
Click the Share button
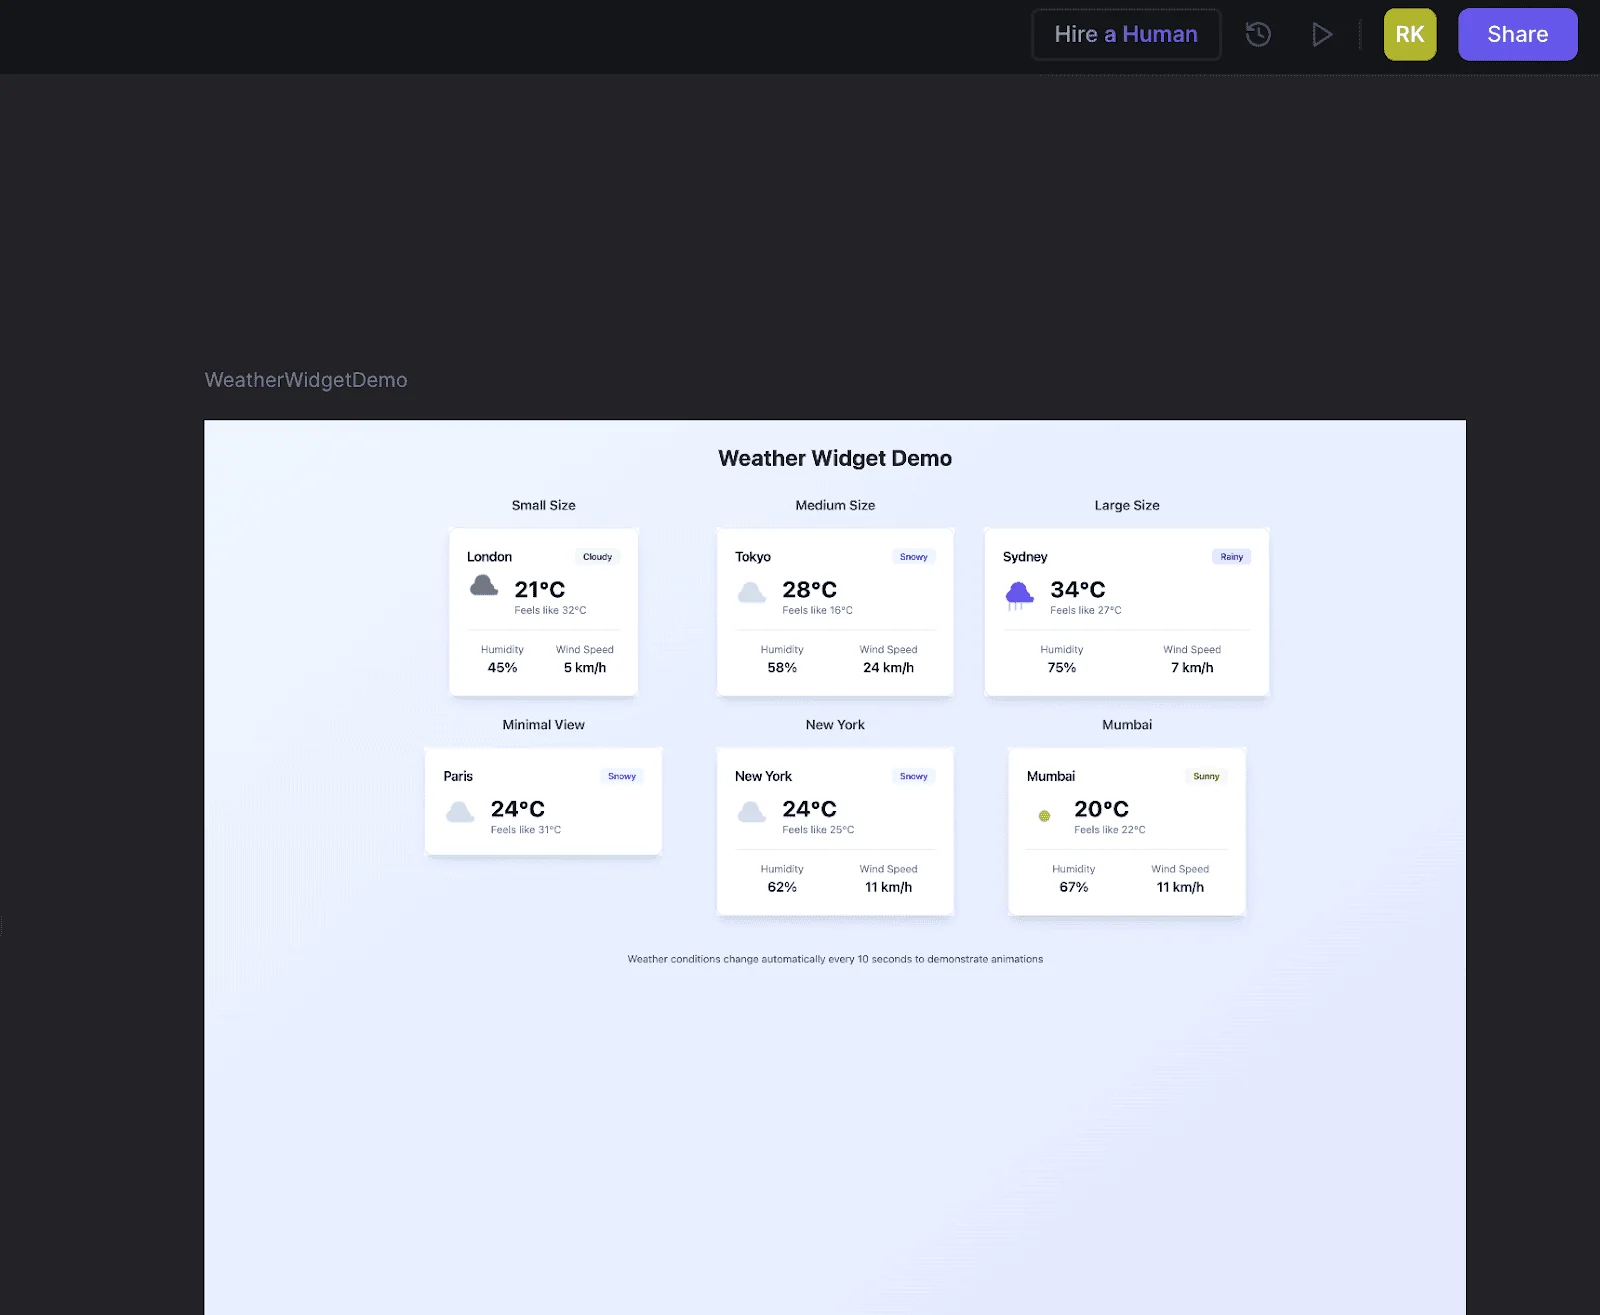pyautogui.click(x=1517, y=35)
